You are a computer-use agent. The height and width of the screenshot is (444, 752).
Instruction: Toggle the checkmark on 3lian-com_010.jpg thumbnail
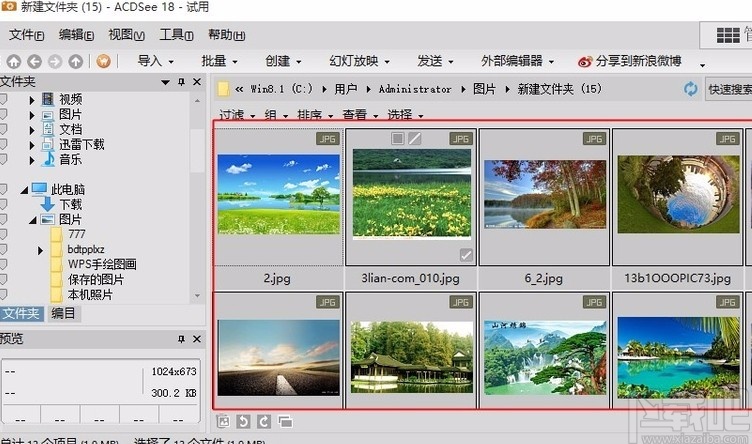pos(466,255)
